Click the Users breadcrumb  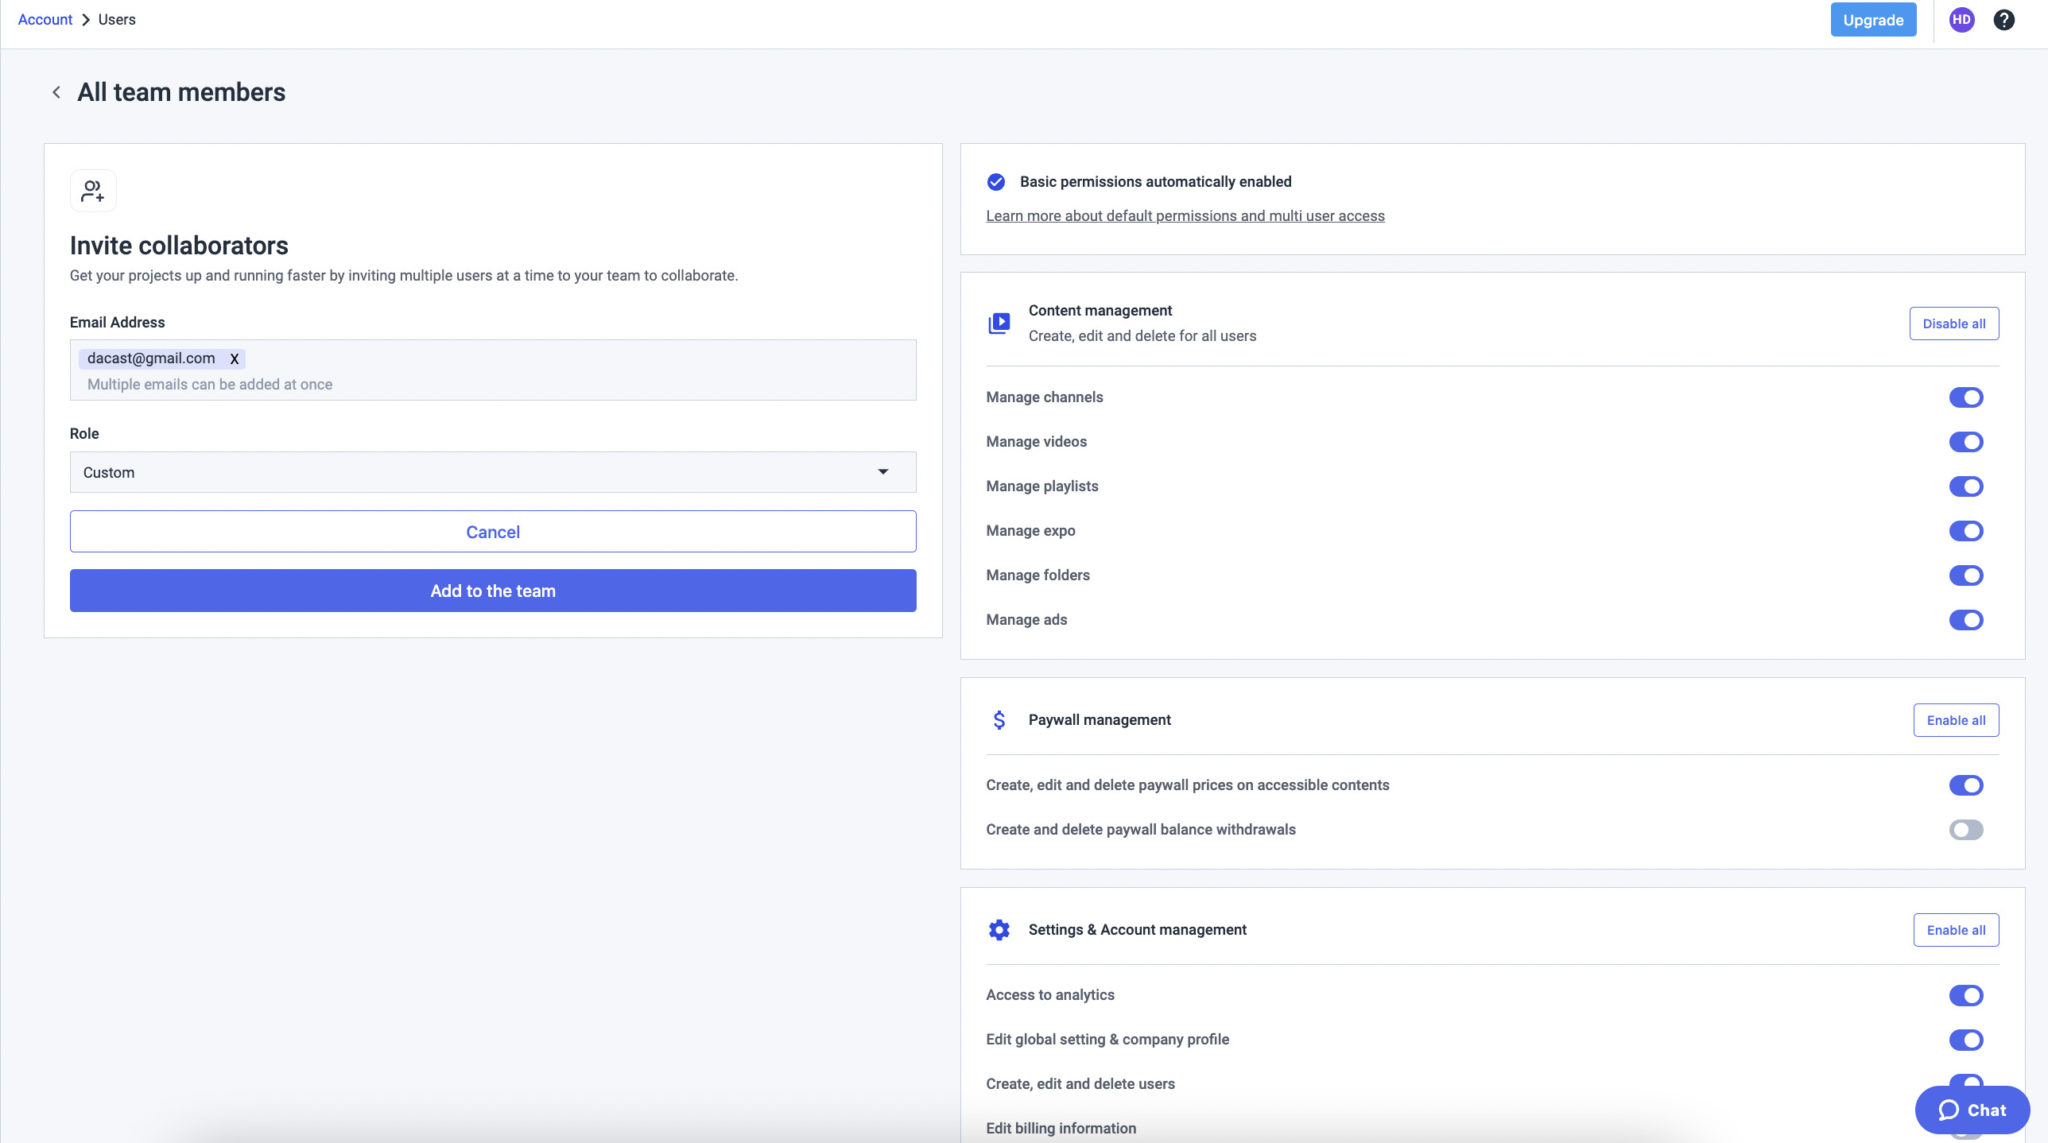point(117,19)
